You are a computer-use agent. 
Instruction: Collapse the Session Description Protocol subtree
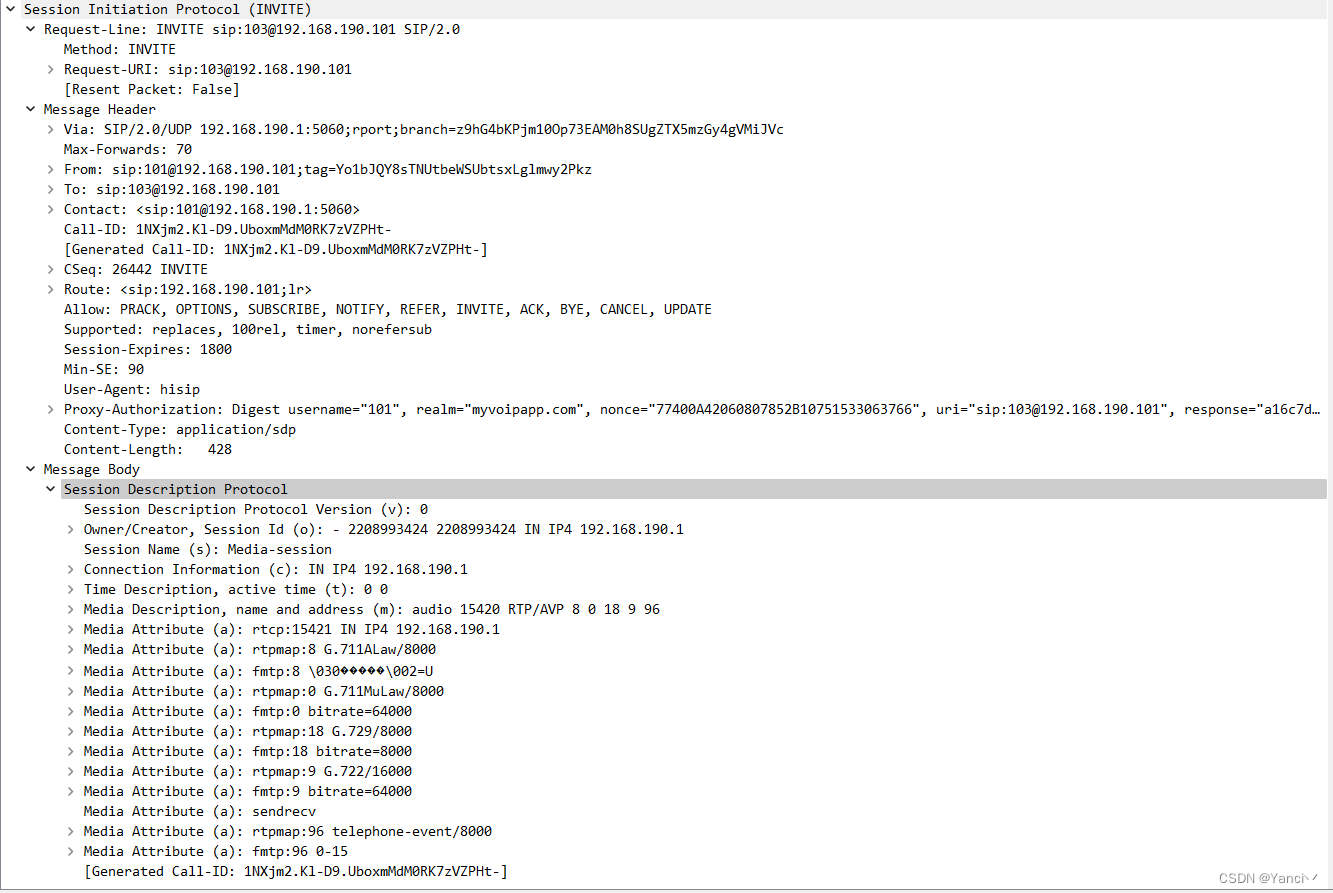click(x=50, y=489)
